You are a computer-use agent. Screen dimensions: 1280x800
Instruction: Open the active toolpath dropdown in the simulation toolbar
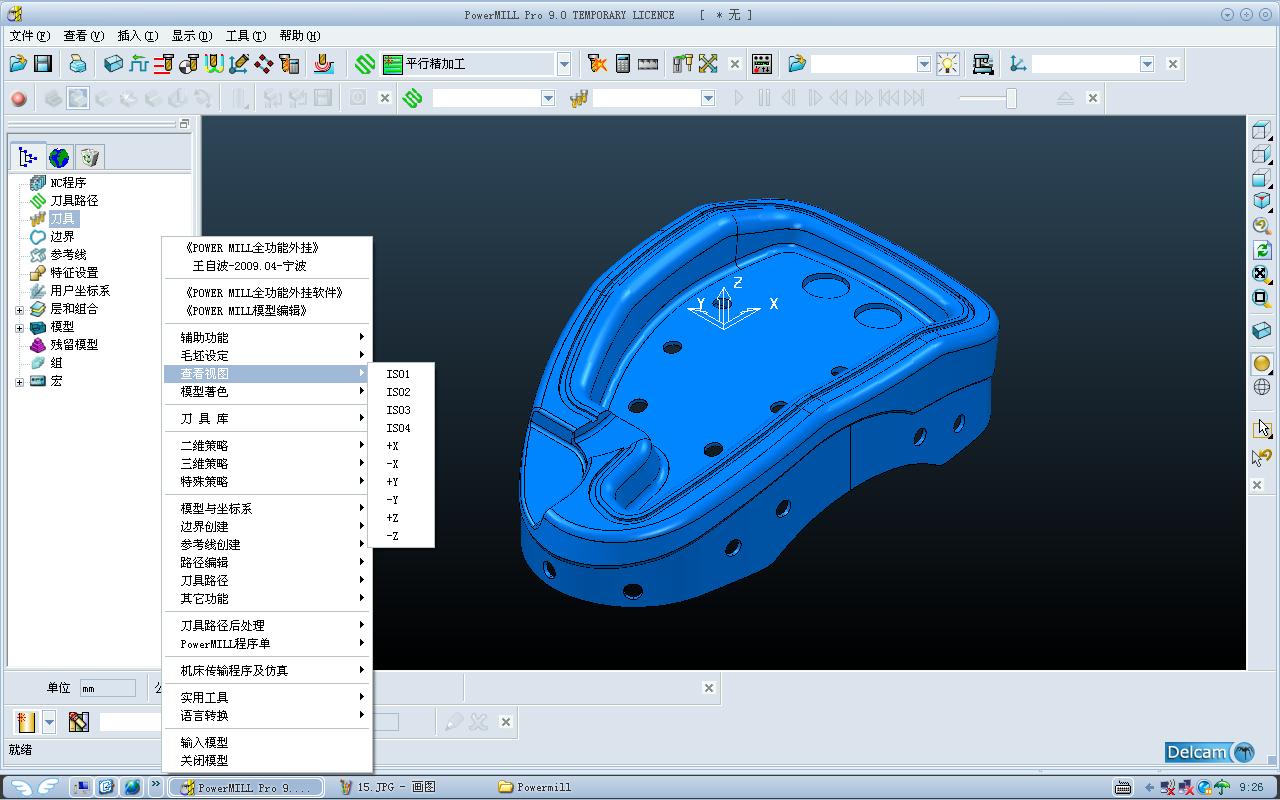pyautogui.click(x=548, y=98)
